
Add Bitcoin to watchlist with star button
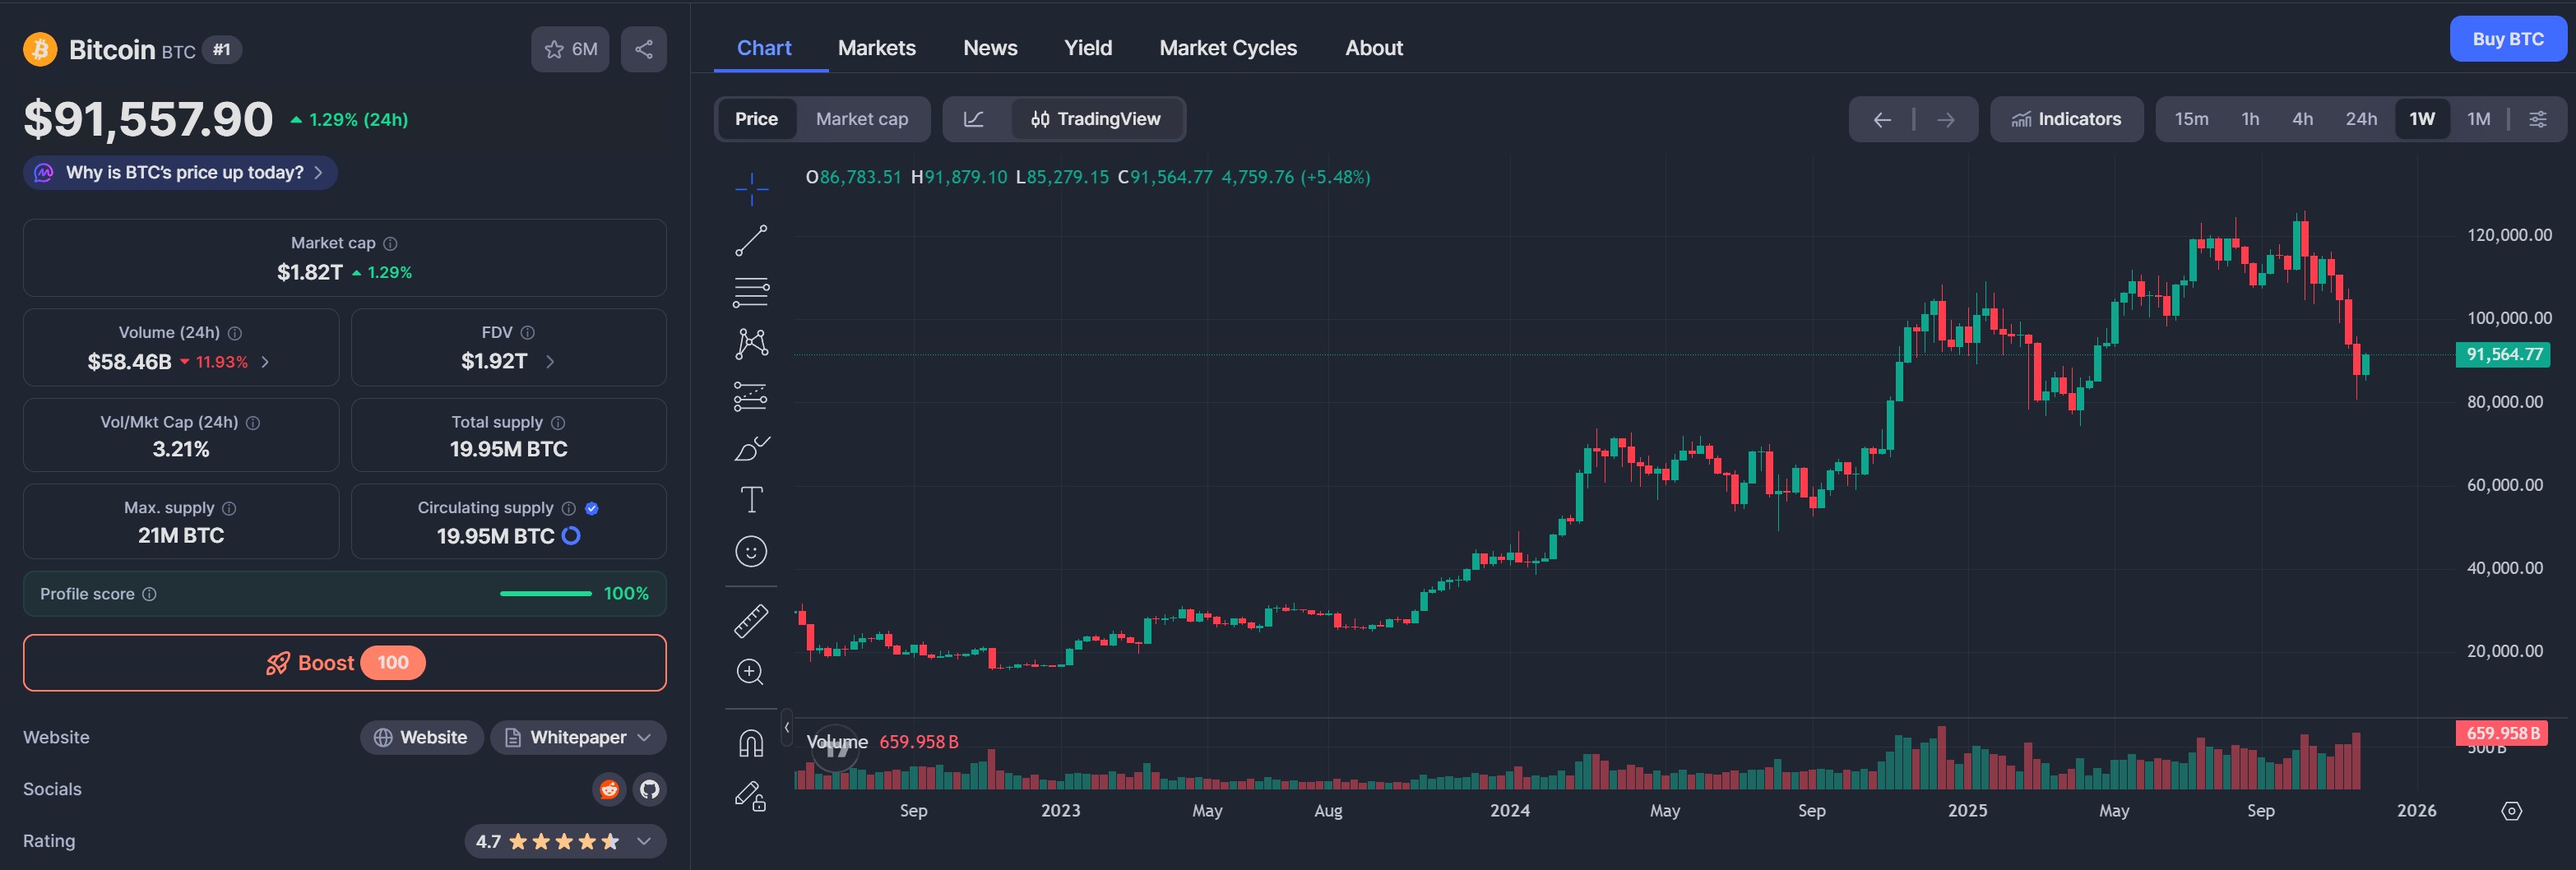[x=570, y=49]
